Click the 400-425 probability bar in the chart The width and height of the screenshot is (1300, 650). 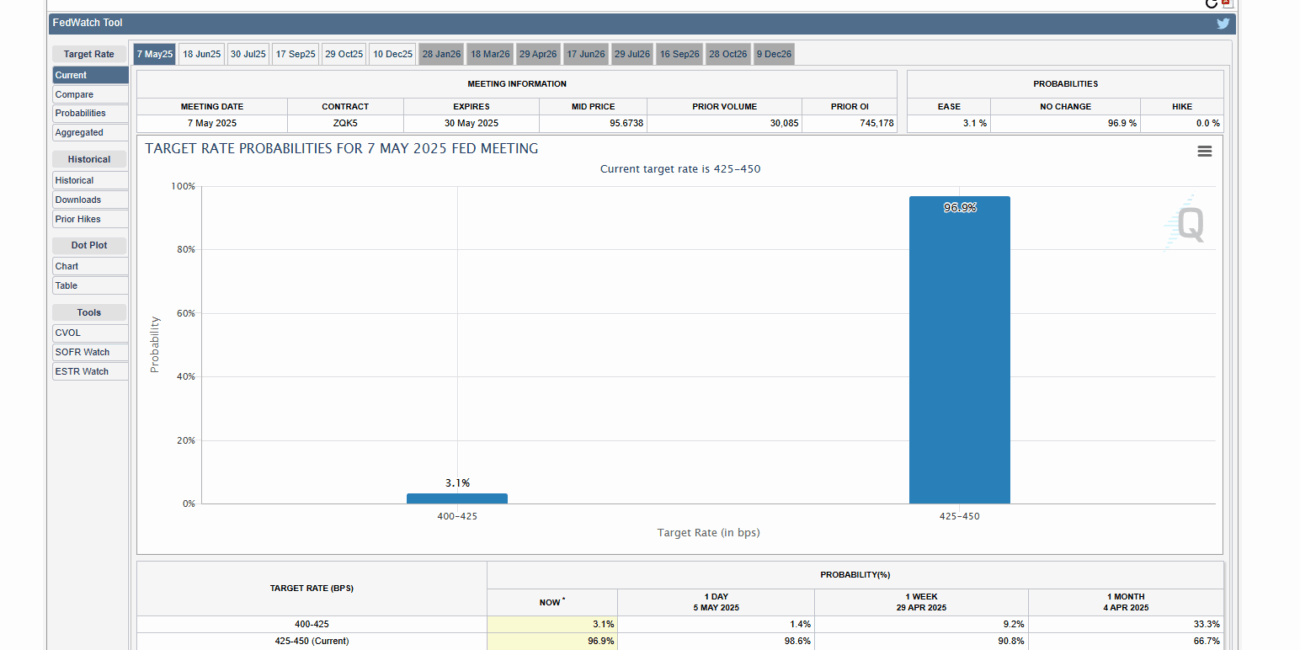point(457,498)
